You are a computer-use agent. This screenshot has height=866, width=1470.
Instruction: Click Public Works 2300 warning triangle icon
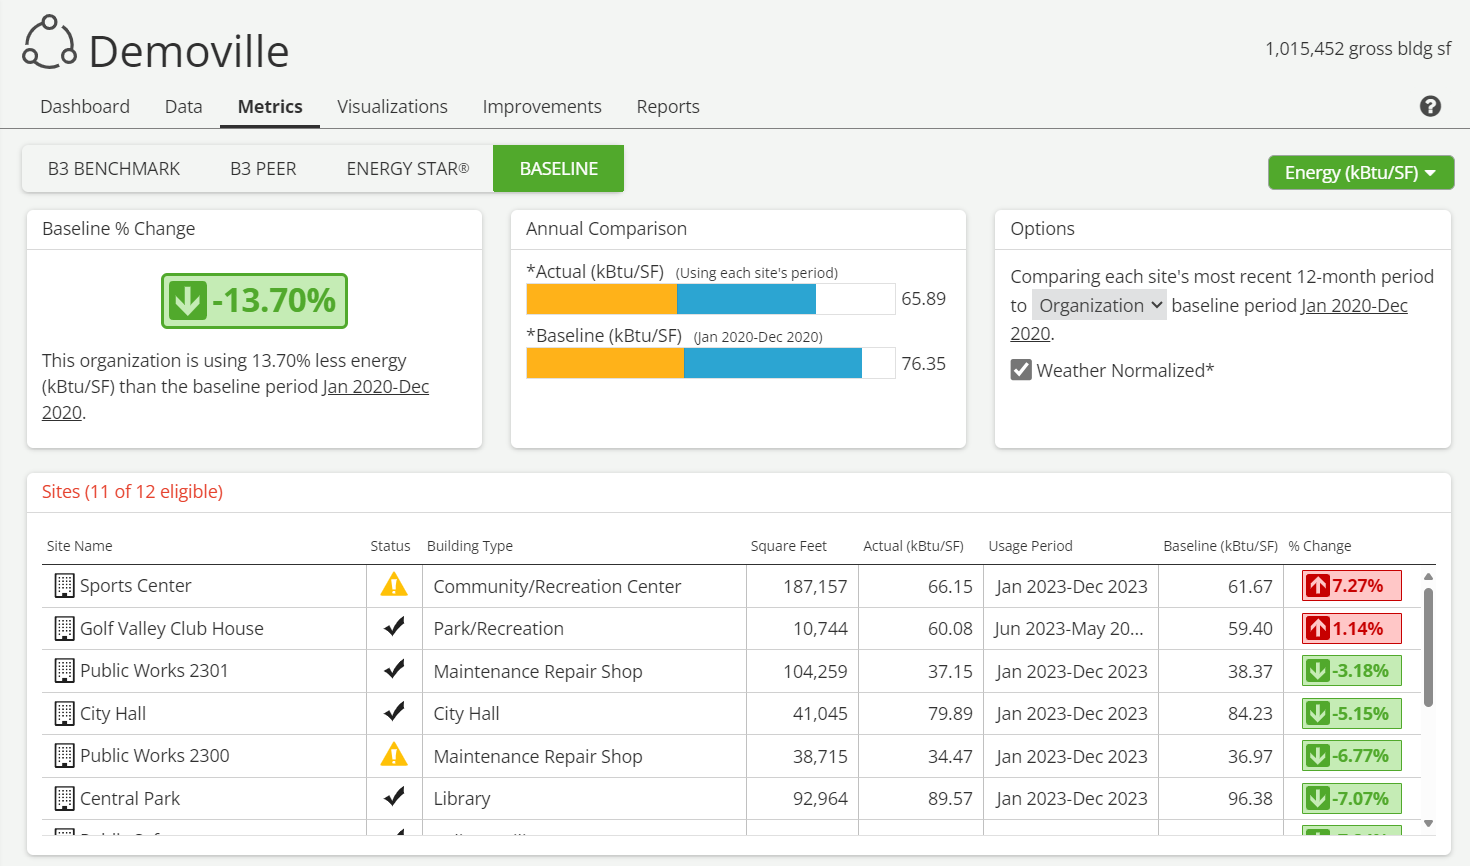(394, 755)
